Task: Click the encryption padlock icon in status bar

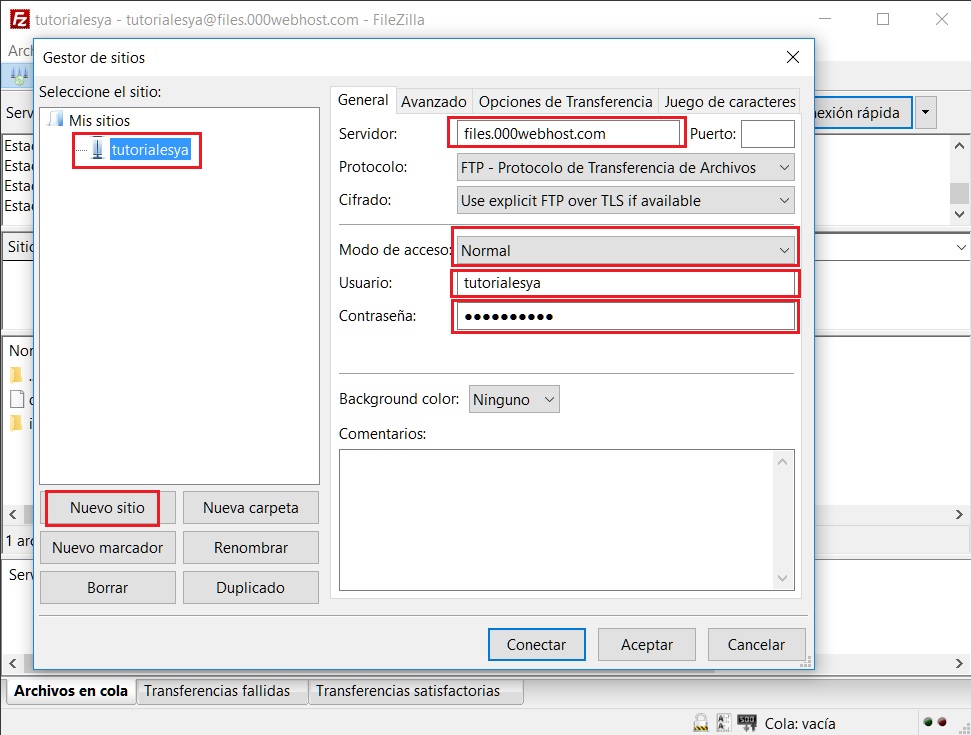Action: click(700, 723)
